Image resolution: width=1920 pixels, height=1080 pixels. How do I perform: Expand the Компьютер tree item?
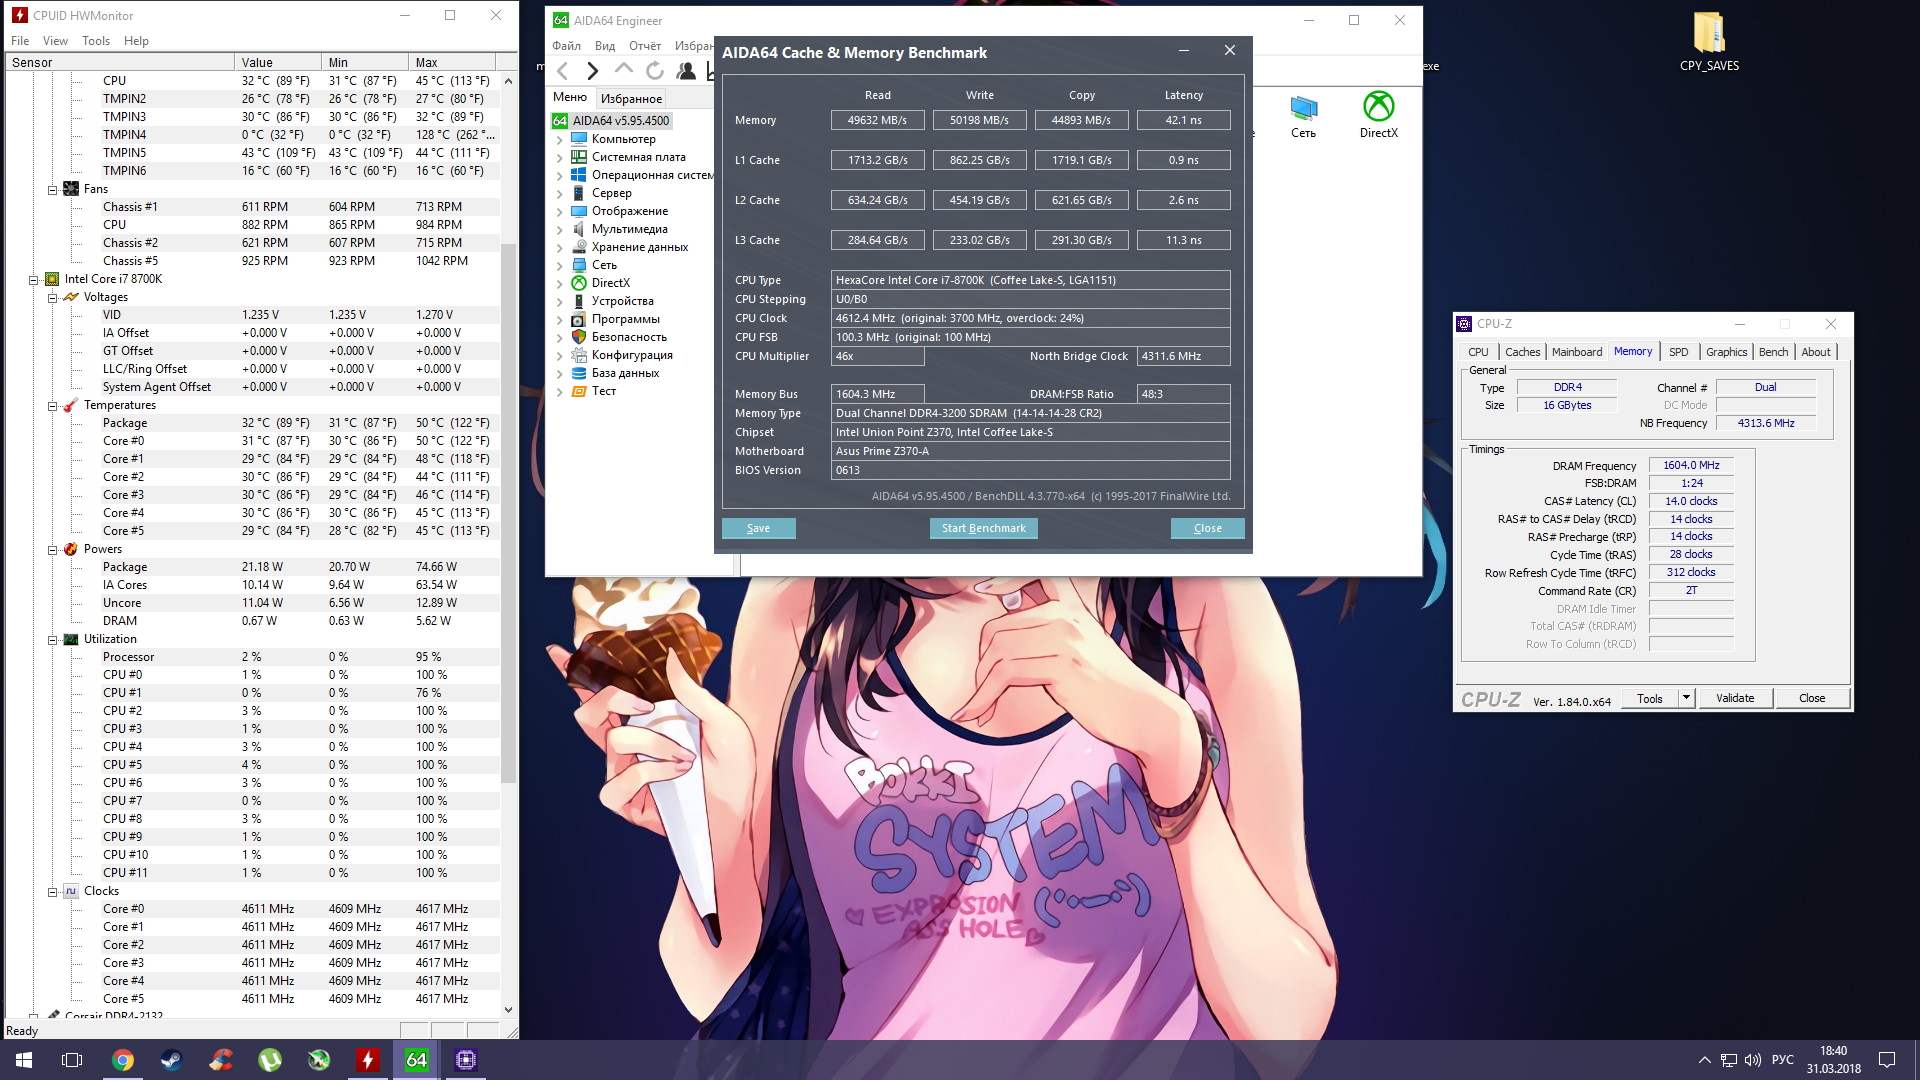(x=559, y=139)
